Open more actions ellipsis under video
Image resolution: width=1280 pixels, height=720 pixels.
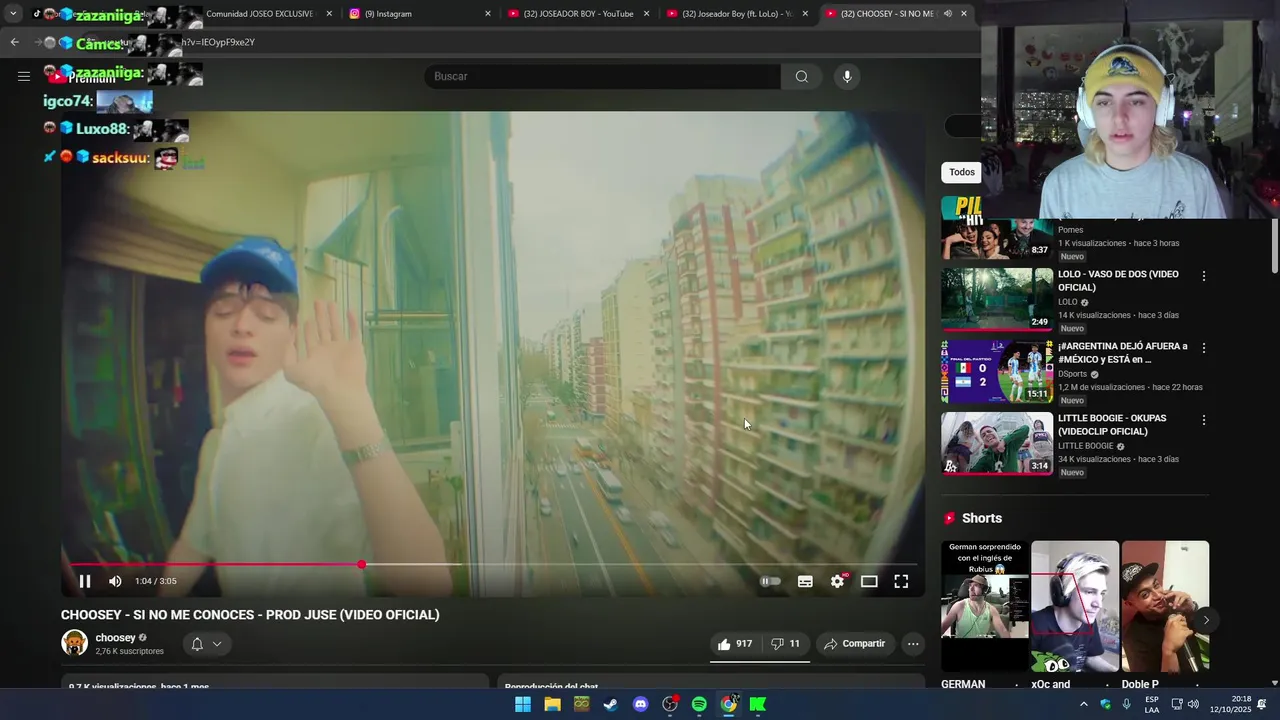pos(913,644)
